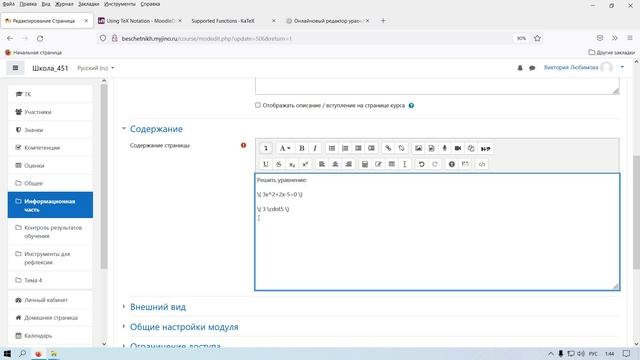Align editor text to the right
Image resolution: width=640 pixels, height=360 pixels.
point(348,164)
